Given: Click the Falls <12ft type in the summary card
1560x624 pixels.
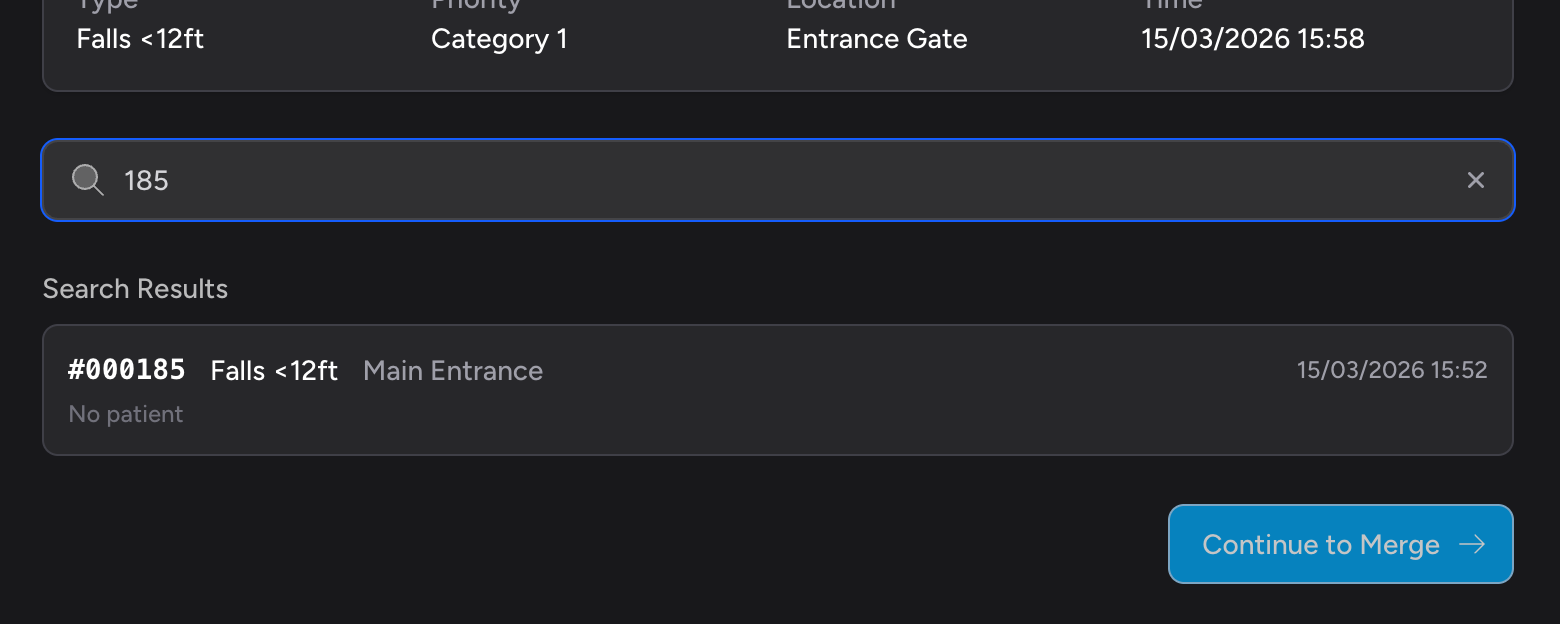Looking at the screenshot, I should click(x=140, y=38).
